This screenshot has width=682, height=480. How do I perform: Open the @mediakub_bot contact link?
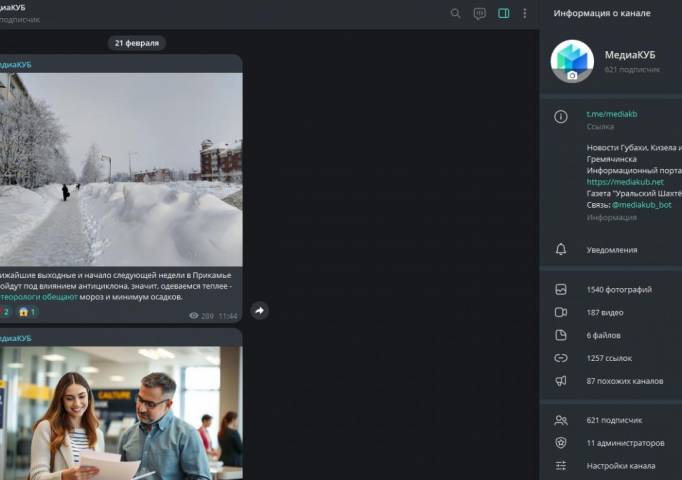tap(642, 205)
